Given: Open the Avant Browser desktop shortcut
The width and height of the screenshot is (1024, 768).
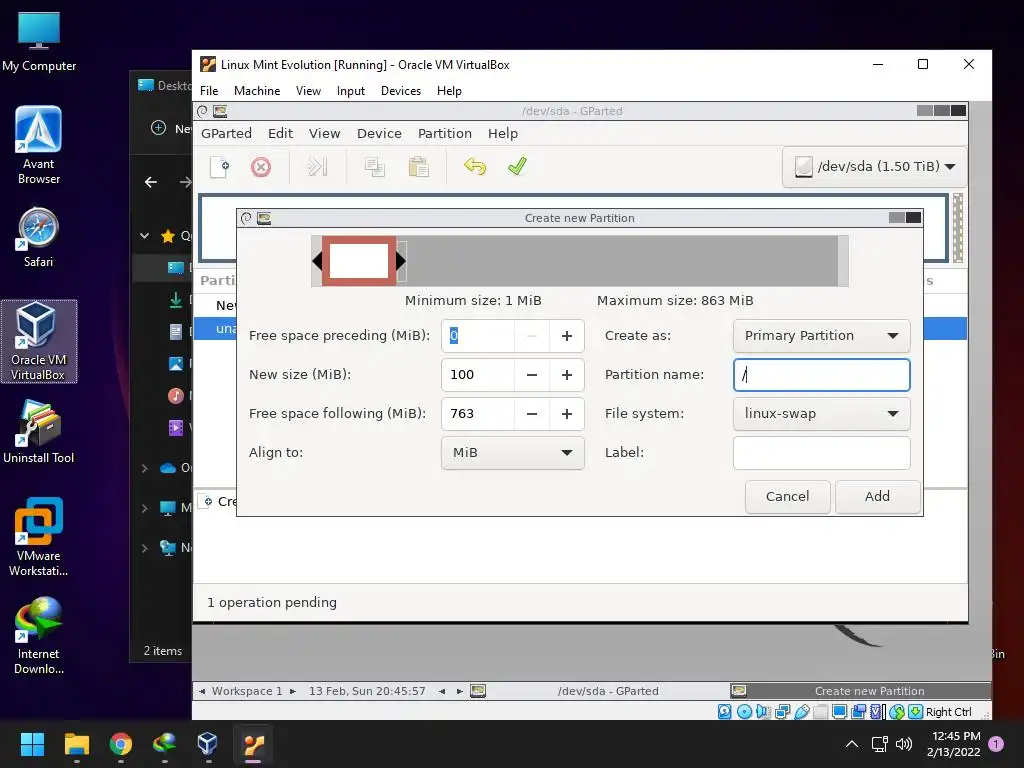Looking at the screenshot, I should (39, 146).
